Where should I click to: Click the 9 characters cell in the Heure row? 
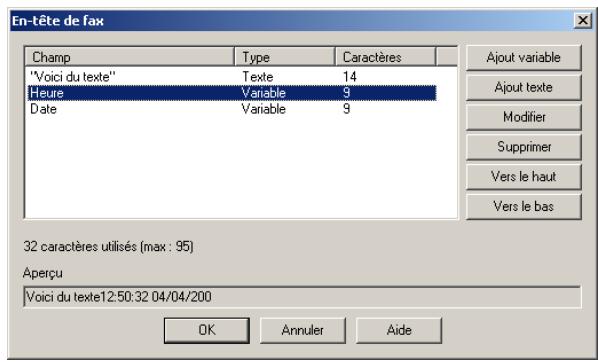click(346, 93)
